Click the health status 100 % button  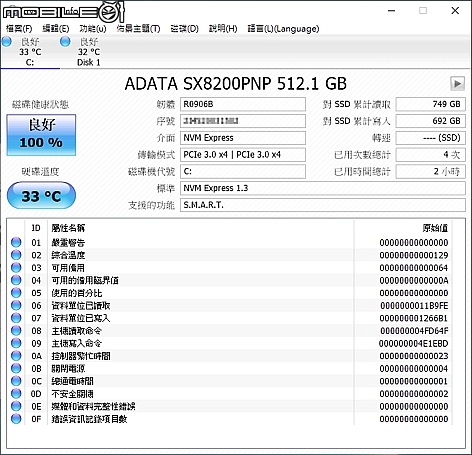point(41,135)
